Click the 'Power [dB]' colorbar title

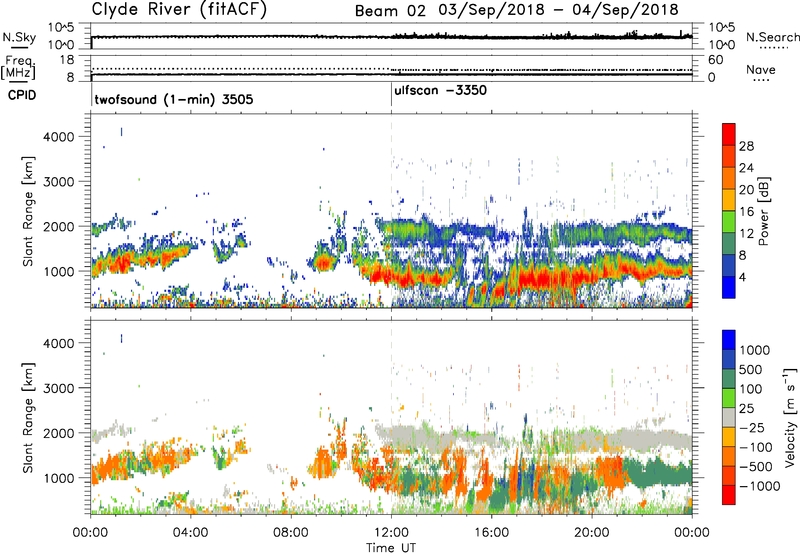[764, 211]
